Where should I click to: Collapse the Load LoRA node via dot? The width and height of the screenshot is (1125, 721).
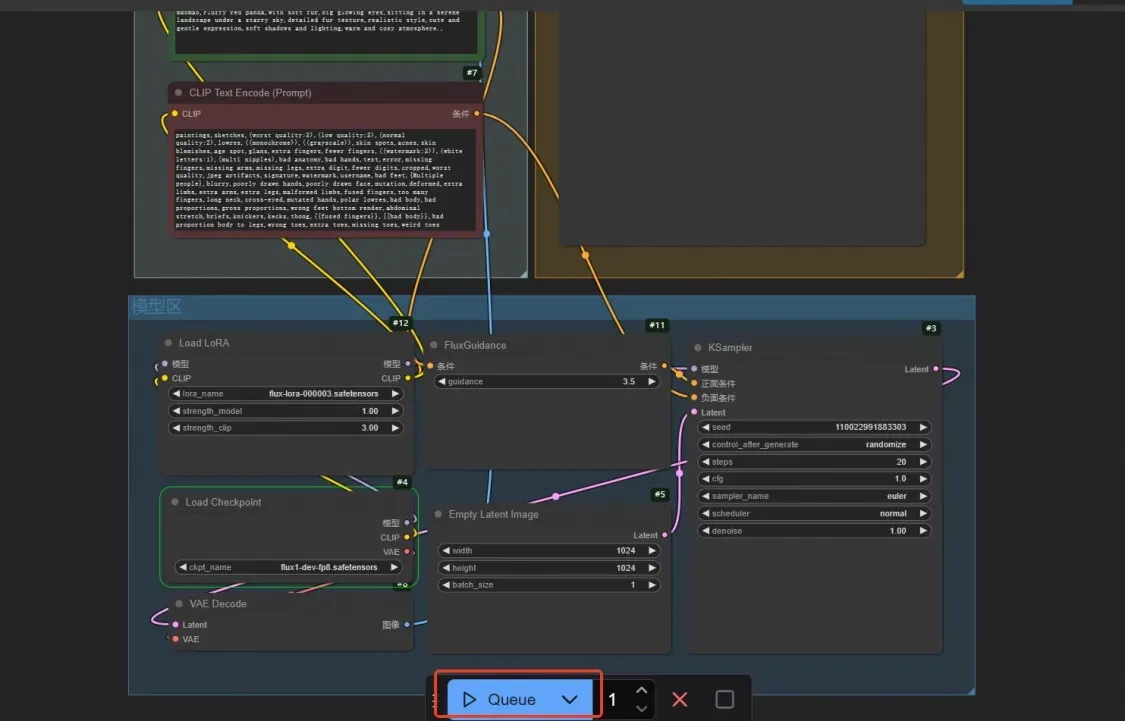coord(169,343)
